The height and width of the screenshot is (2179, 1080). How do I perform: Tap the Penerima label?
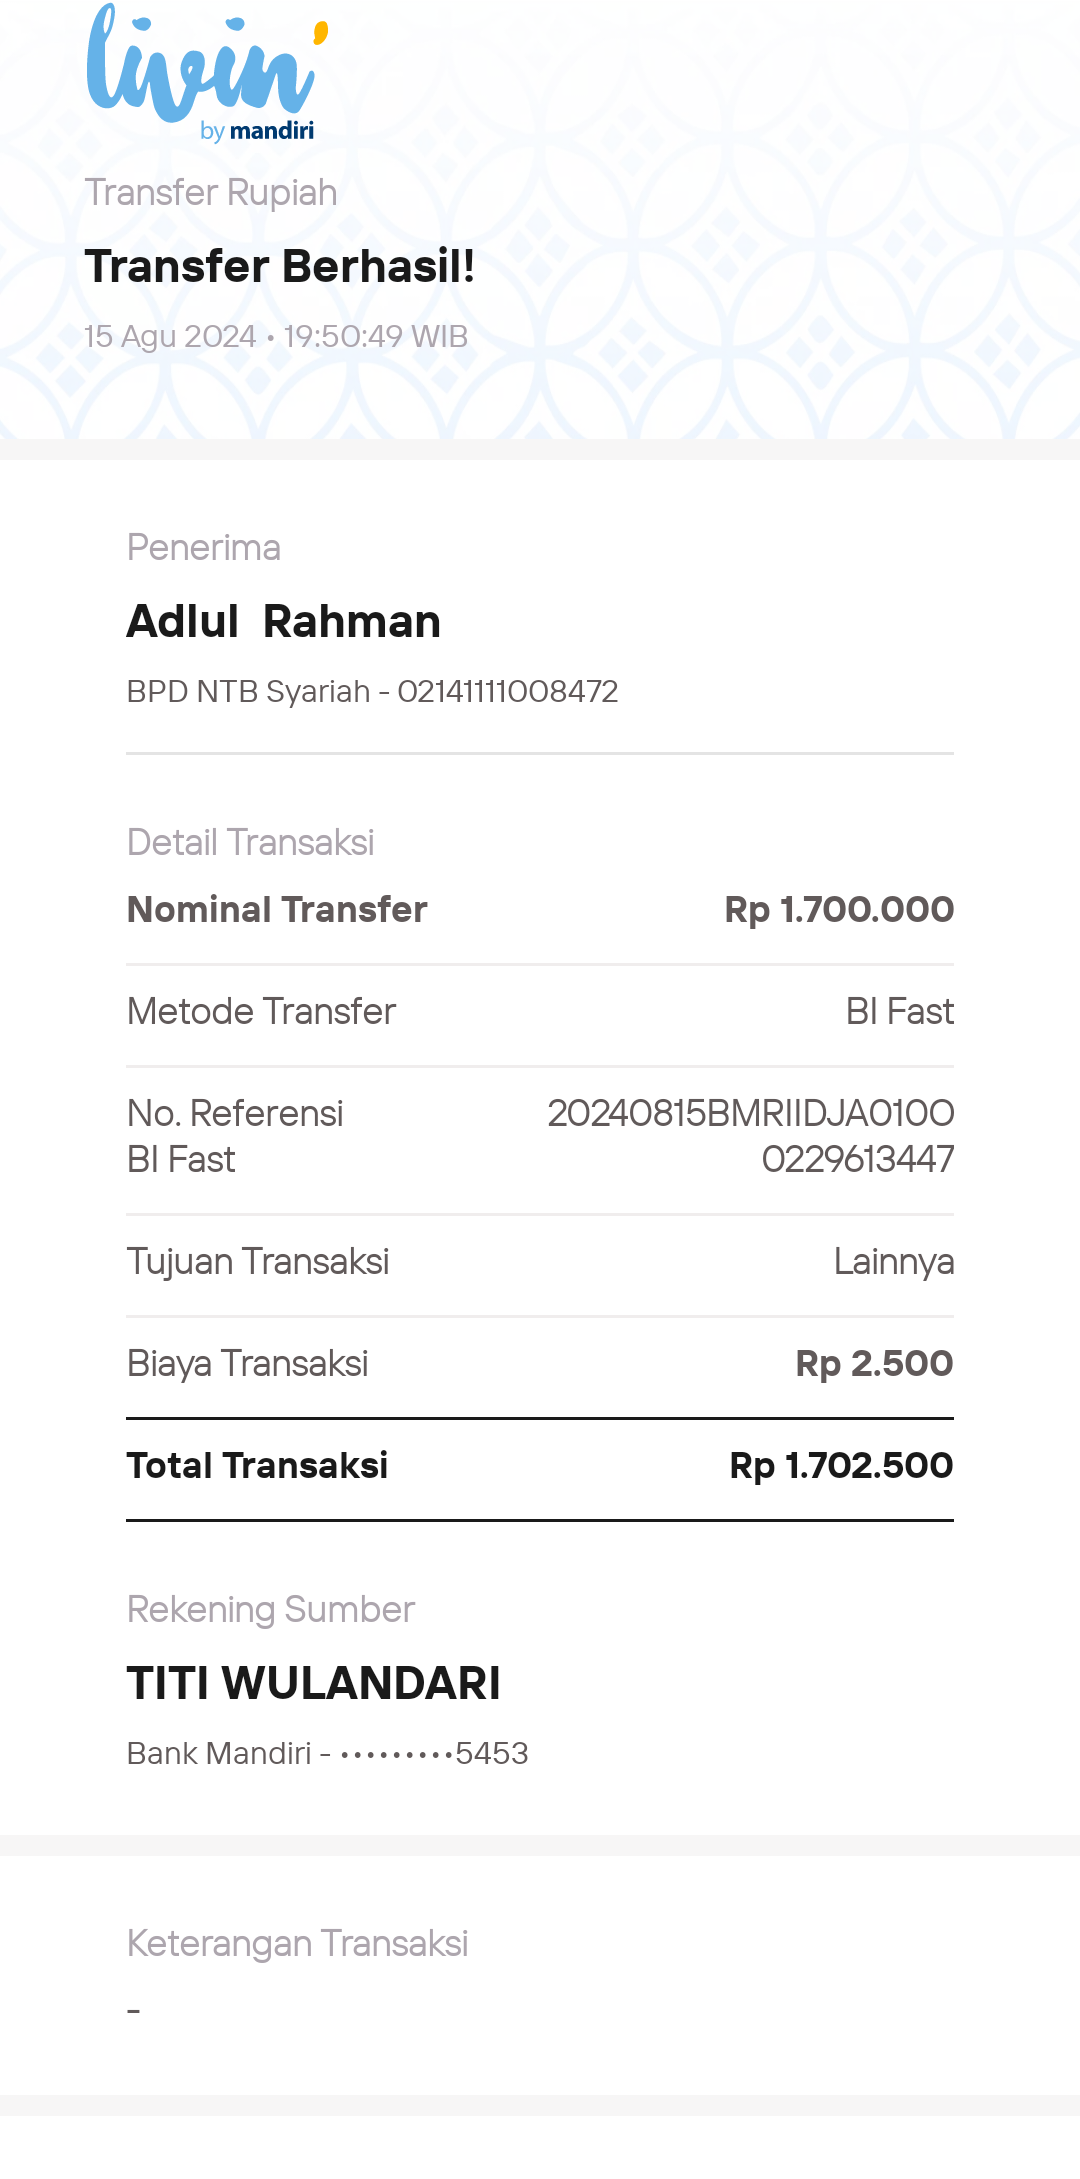pos(203,548)
